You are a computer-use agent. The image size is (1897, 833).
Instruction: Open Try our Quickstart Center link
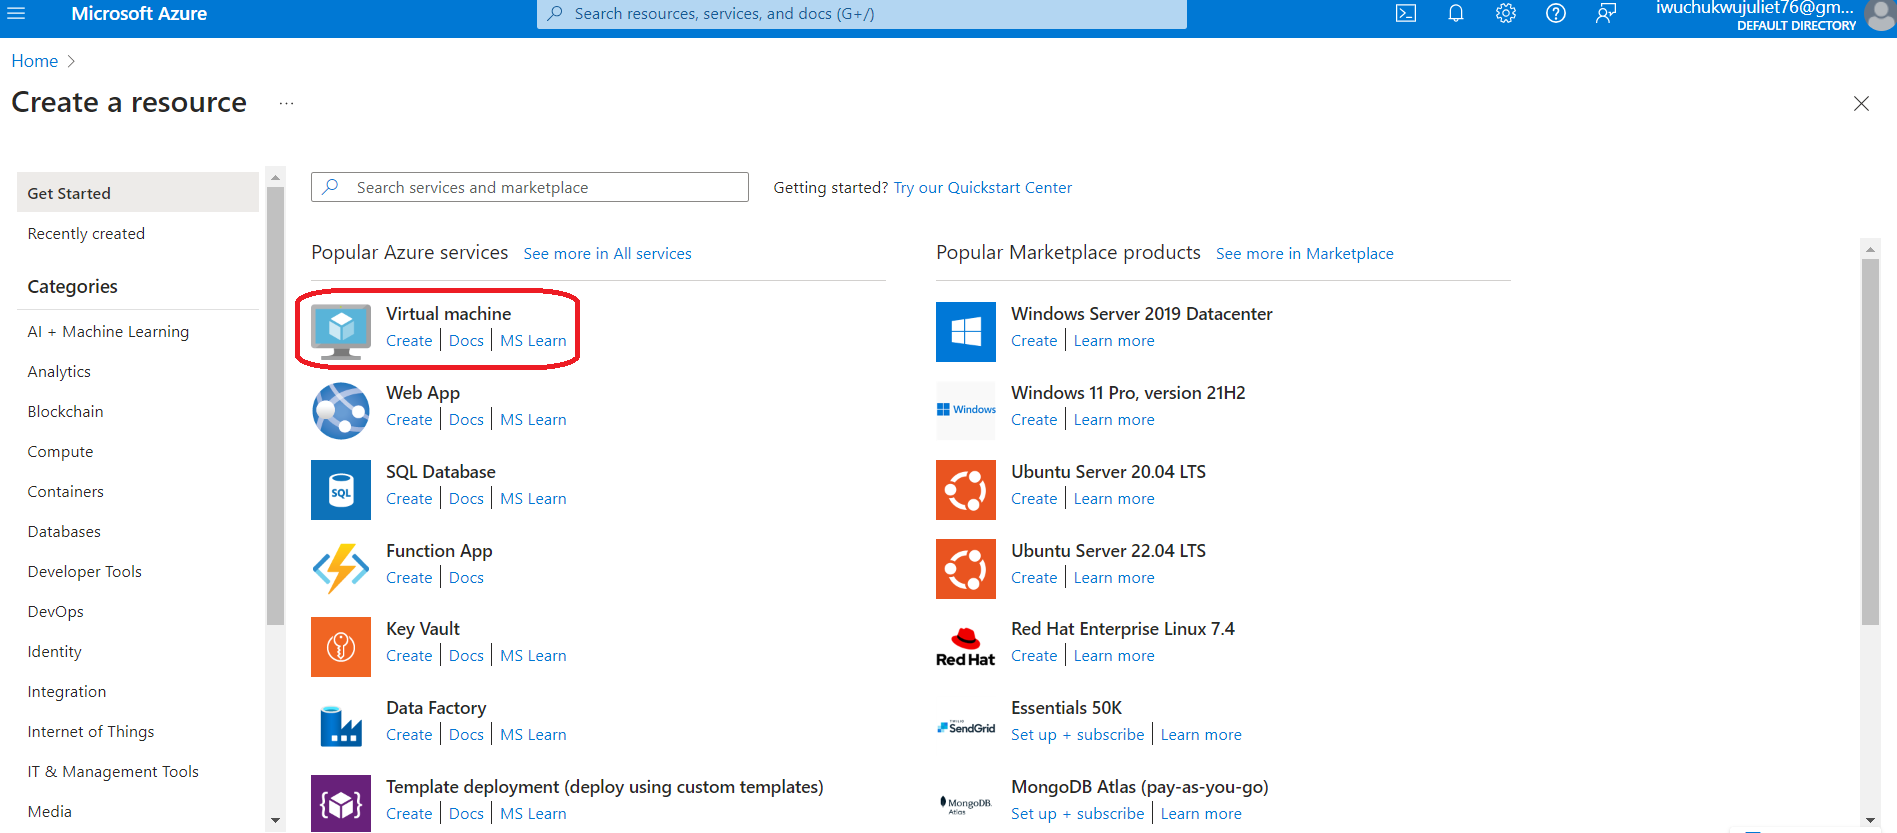tap(982, 188)
